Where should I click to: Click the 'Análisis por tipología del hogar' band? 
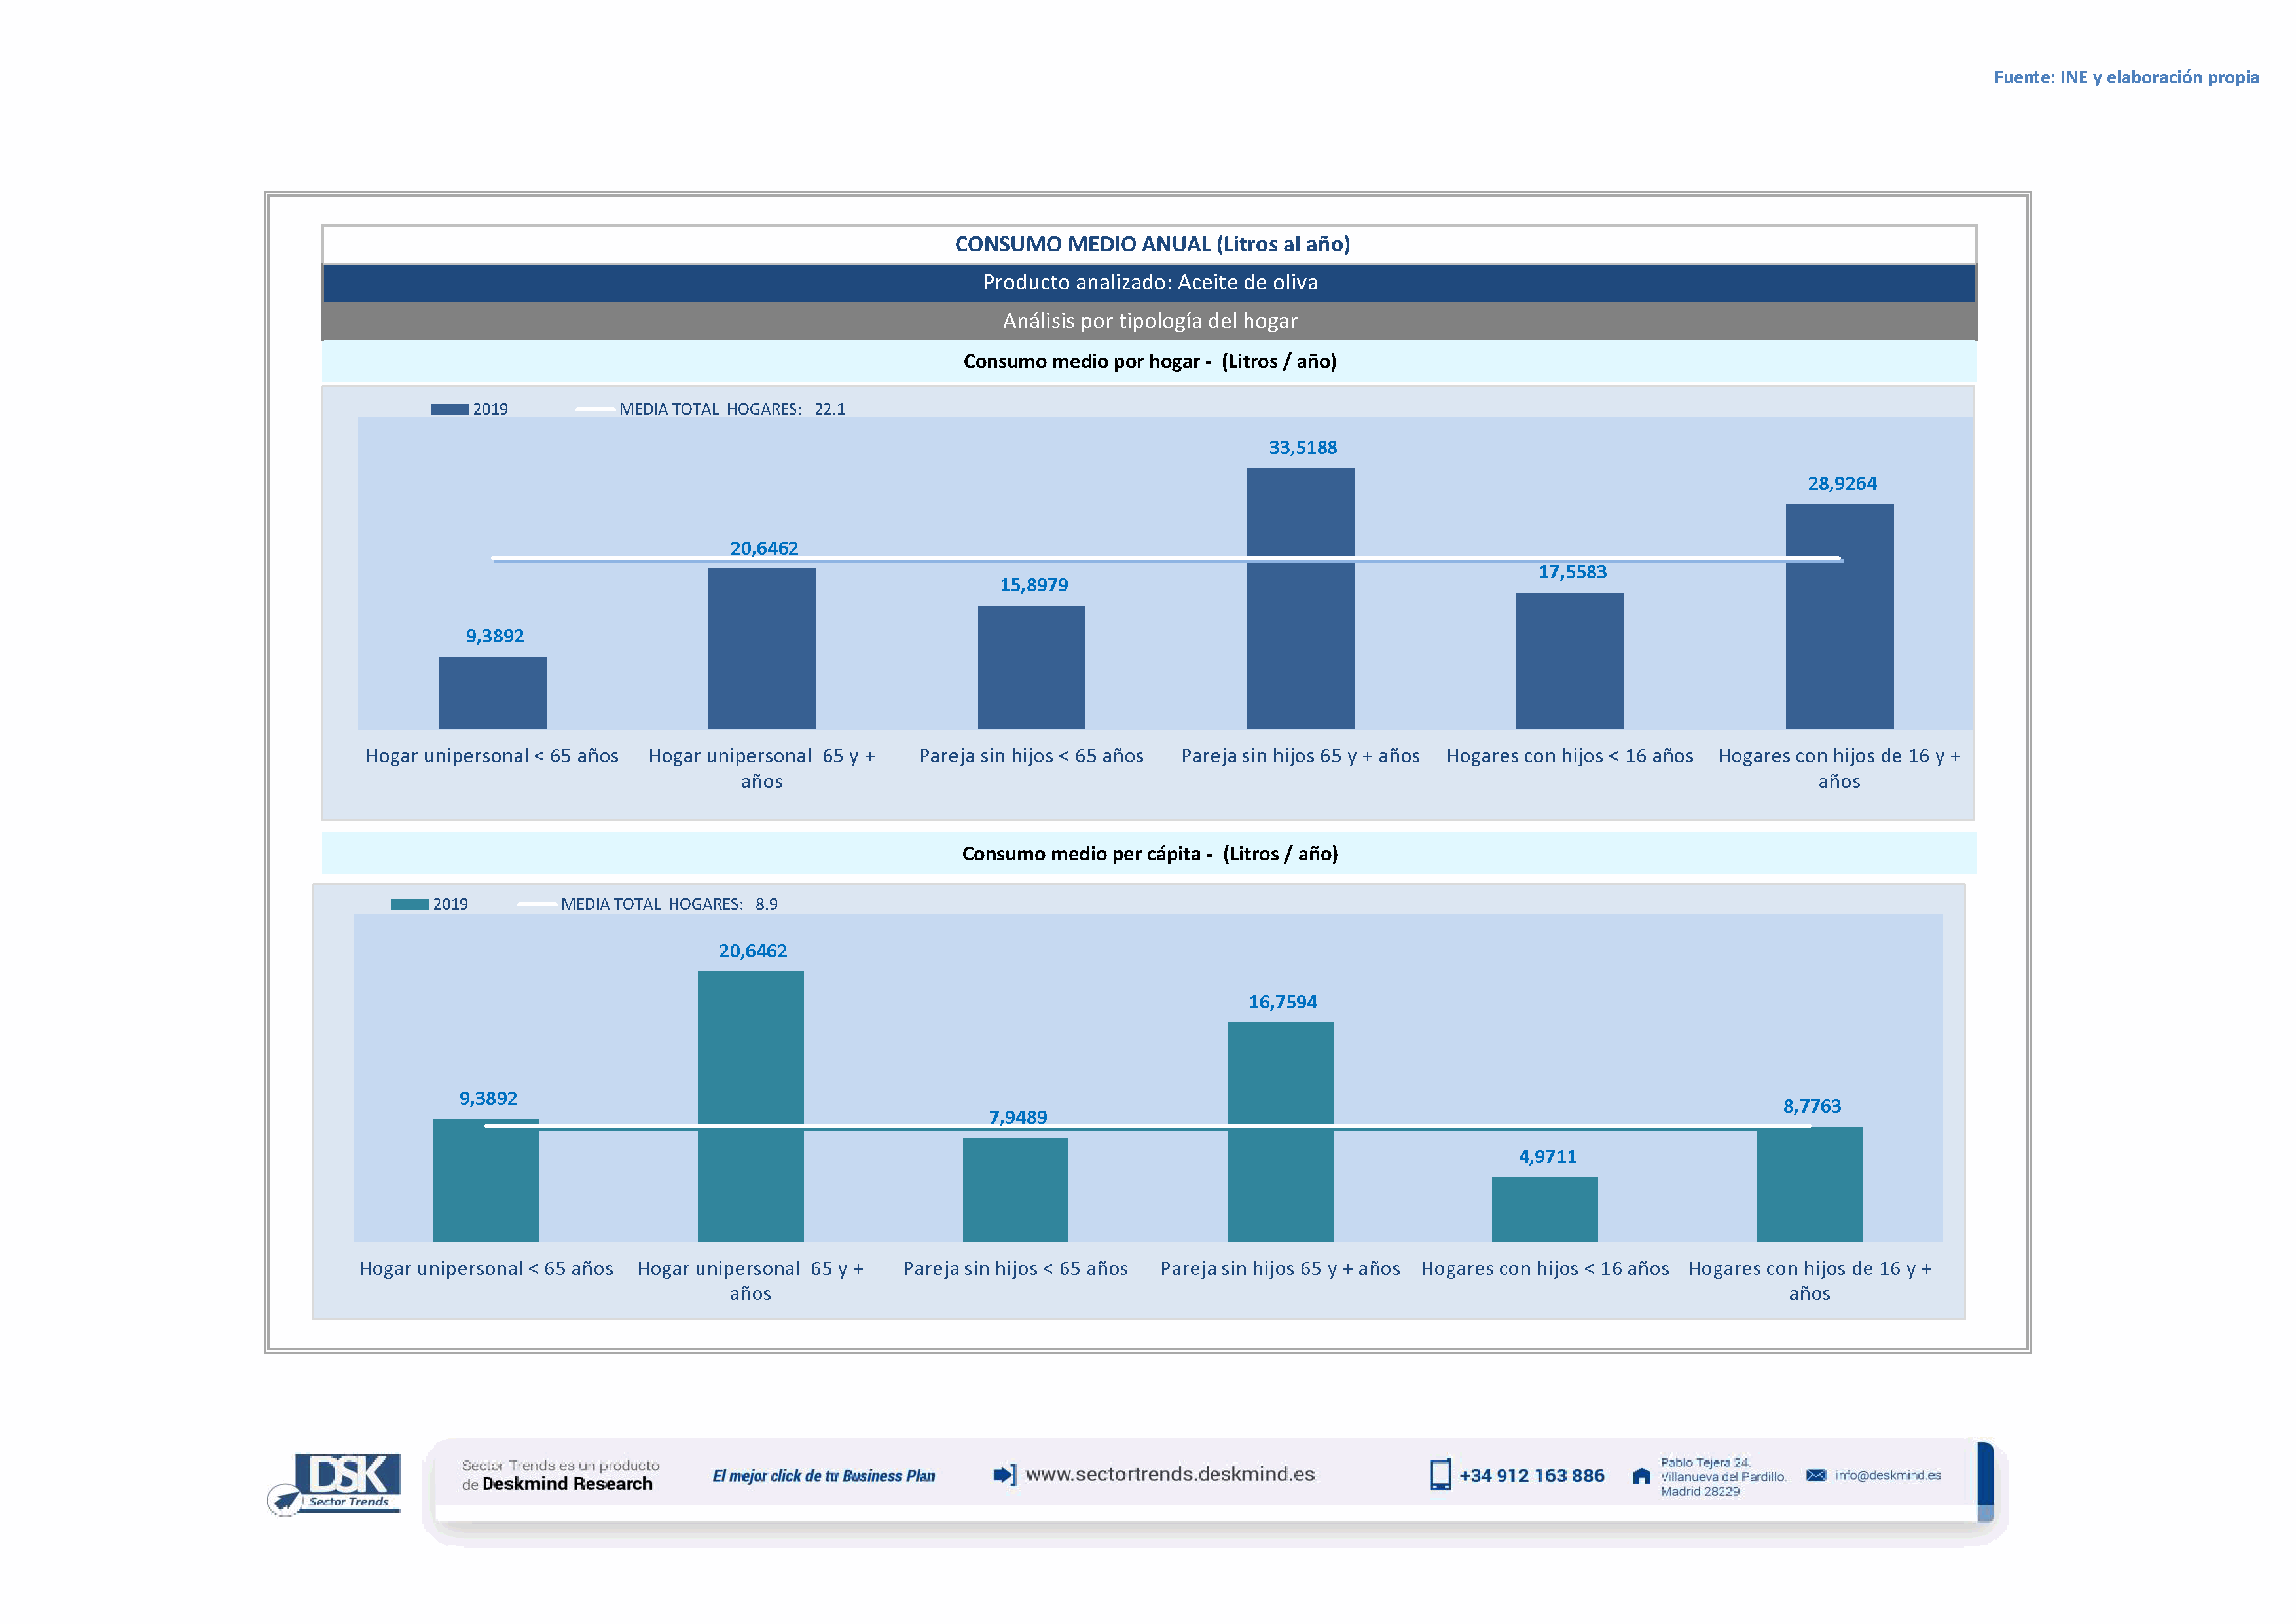tap(1149, 321)
